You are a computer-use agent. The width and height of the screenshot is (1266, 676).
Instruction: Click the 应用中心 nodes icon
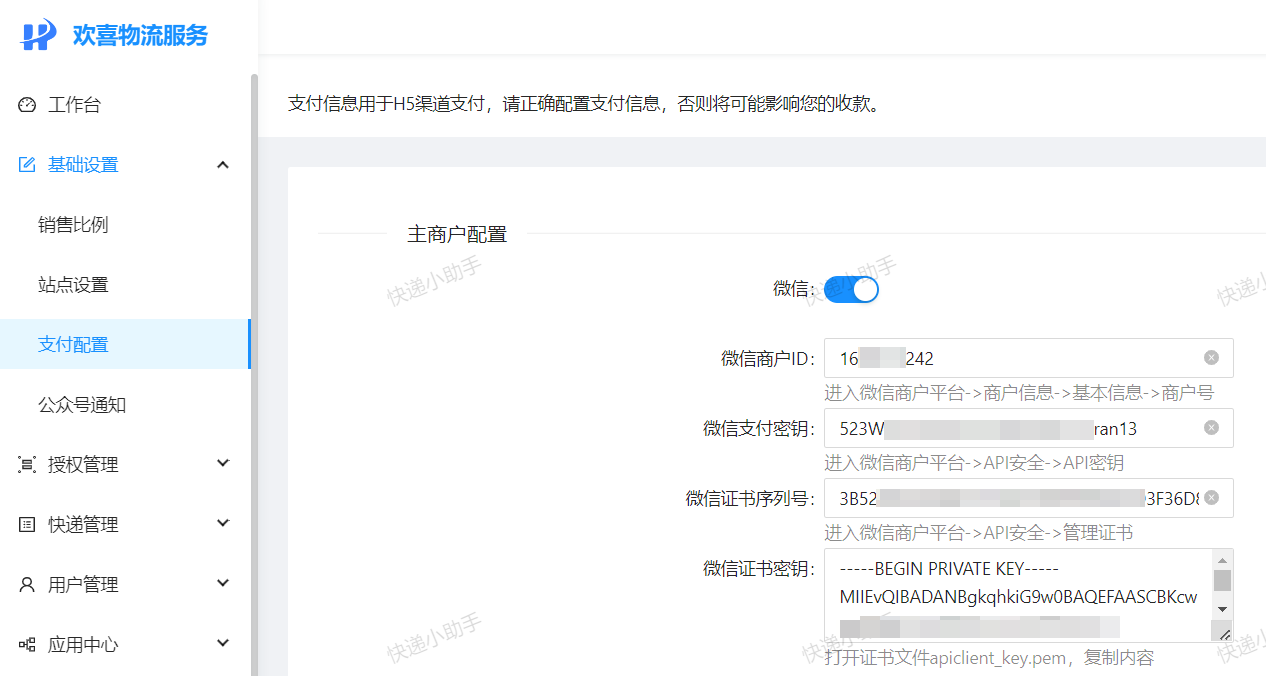point(27,645)
